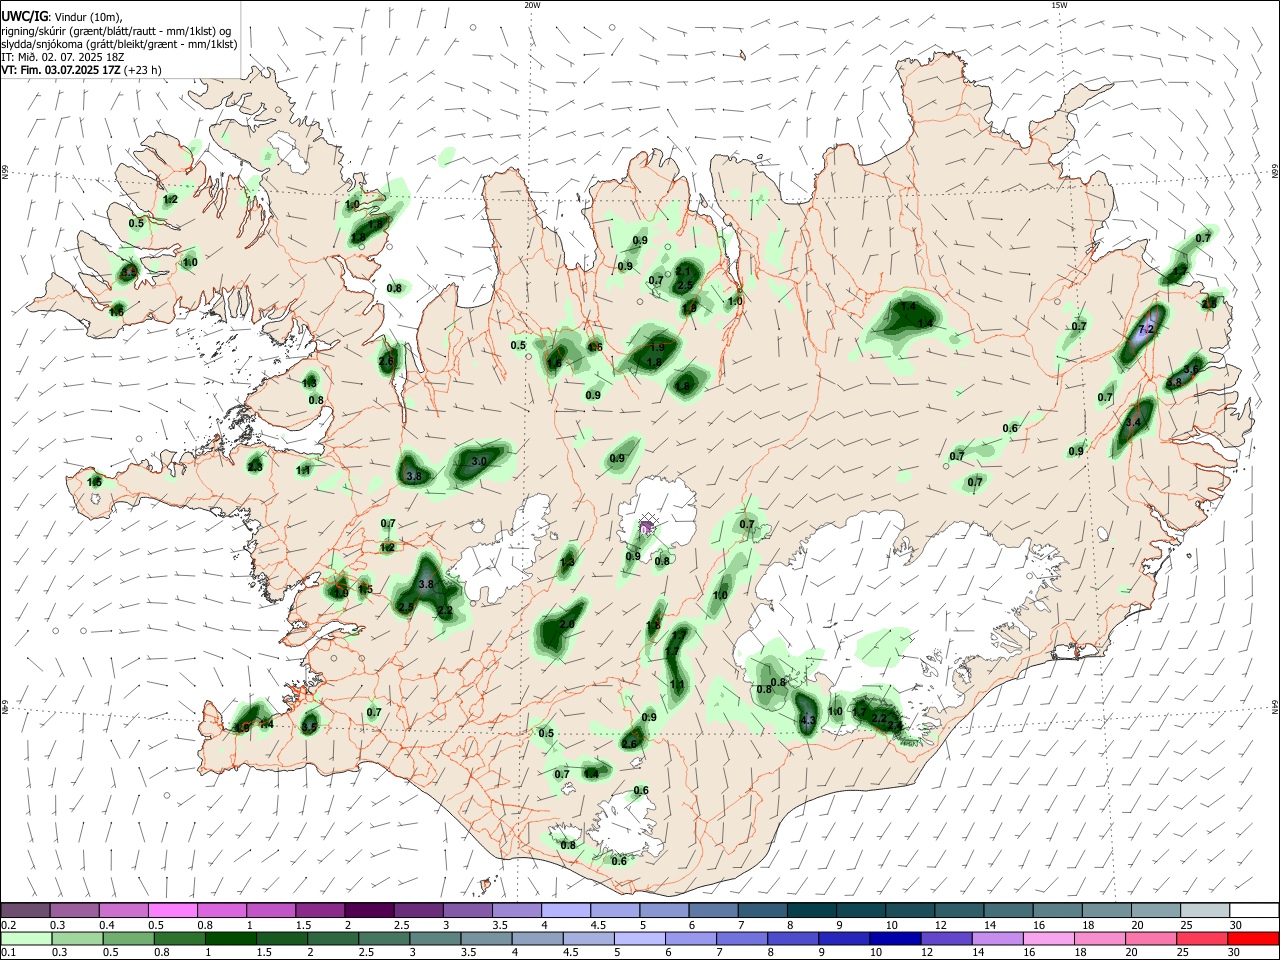Click the 3.4 value in east Iceland
1280x960 pixels.
pos(1133,423)
